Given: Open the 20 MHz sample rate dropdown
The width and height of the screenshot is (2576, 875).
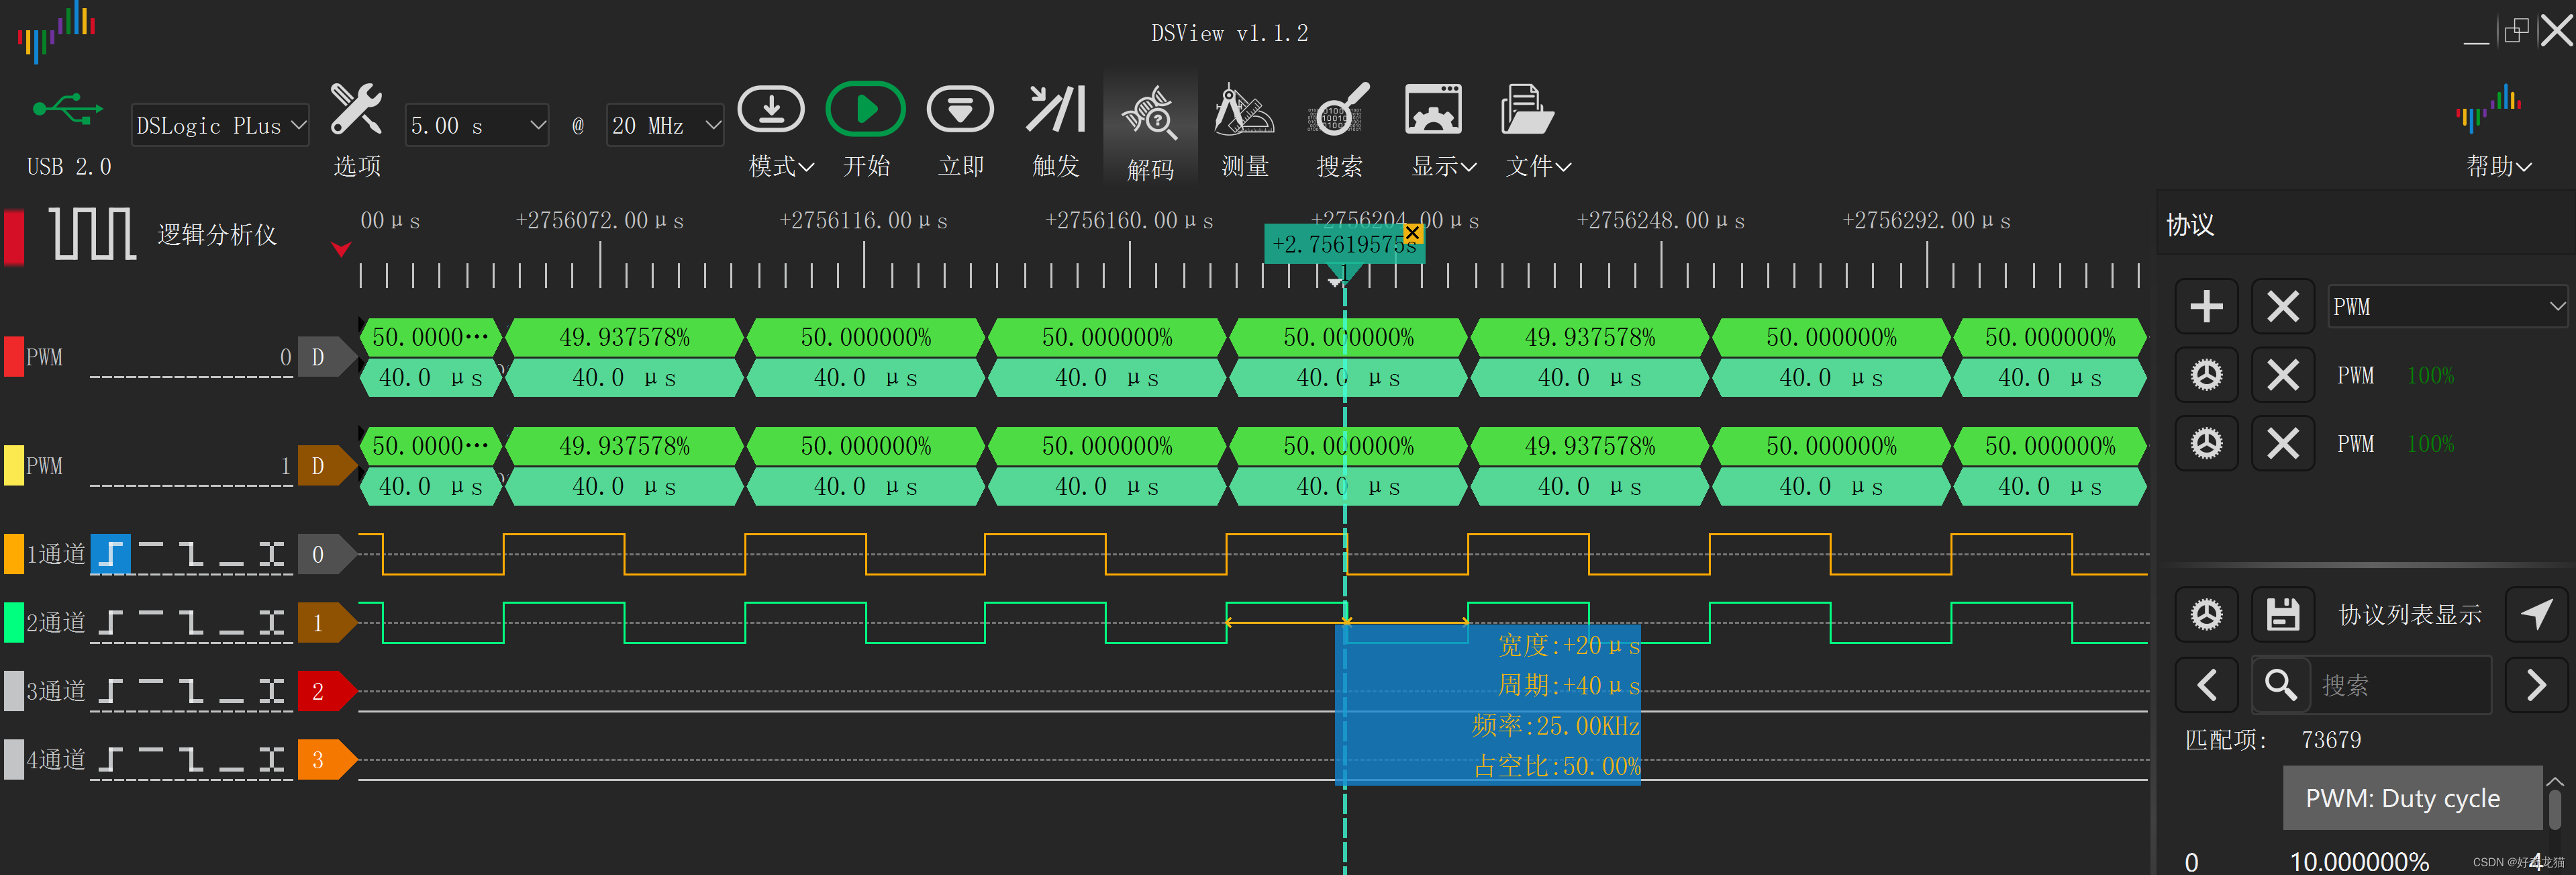Looking at the screenshot, I should [x=664, y=125].
